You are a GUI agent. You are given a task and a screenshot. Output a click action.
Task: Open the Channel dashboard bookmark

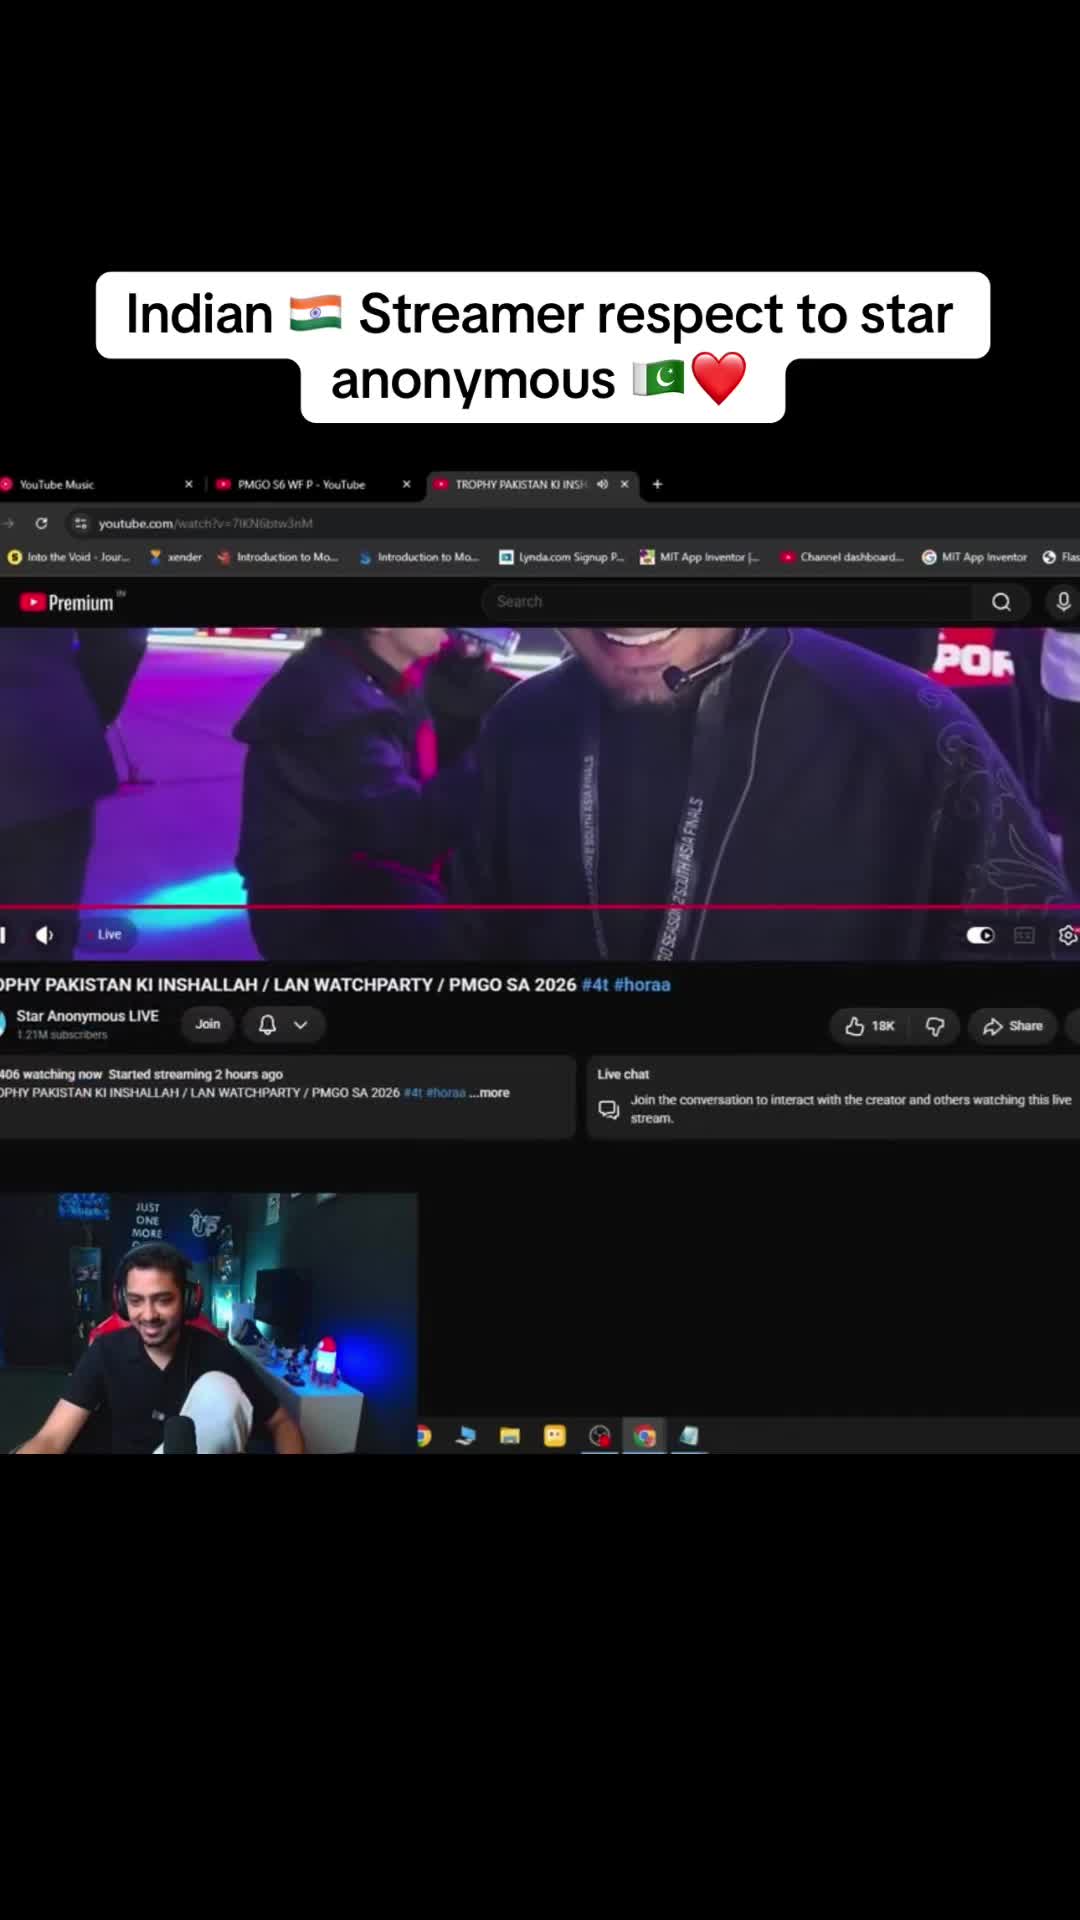(842, 557)
